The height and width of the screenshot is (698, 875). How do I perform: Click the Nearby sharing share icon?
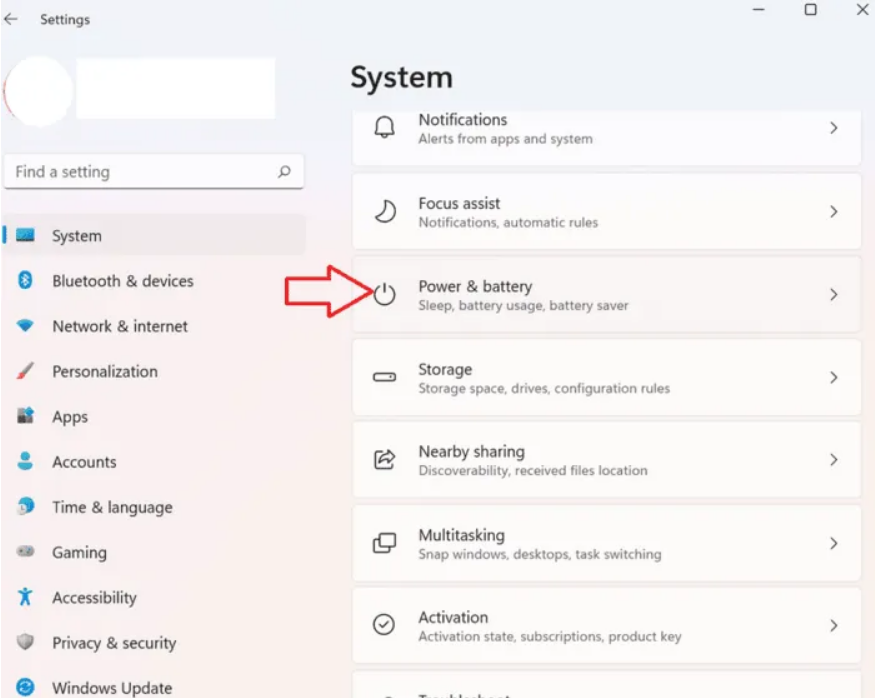point(384,460)
